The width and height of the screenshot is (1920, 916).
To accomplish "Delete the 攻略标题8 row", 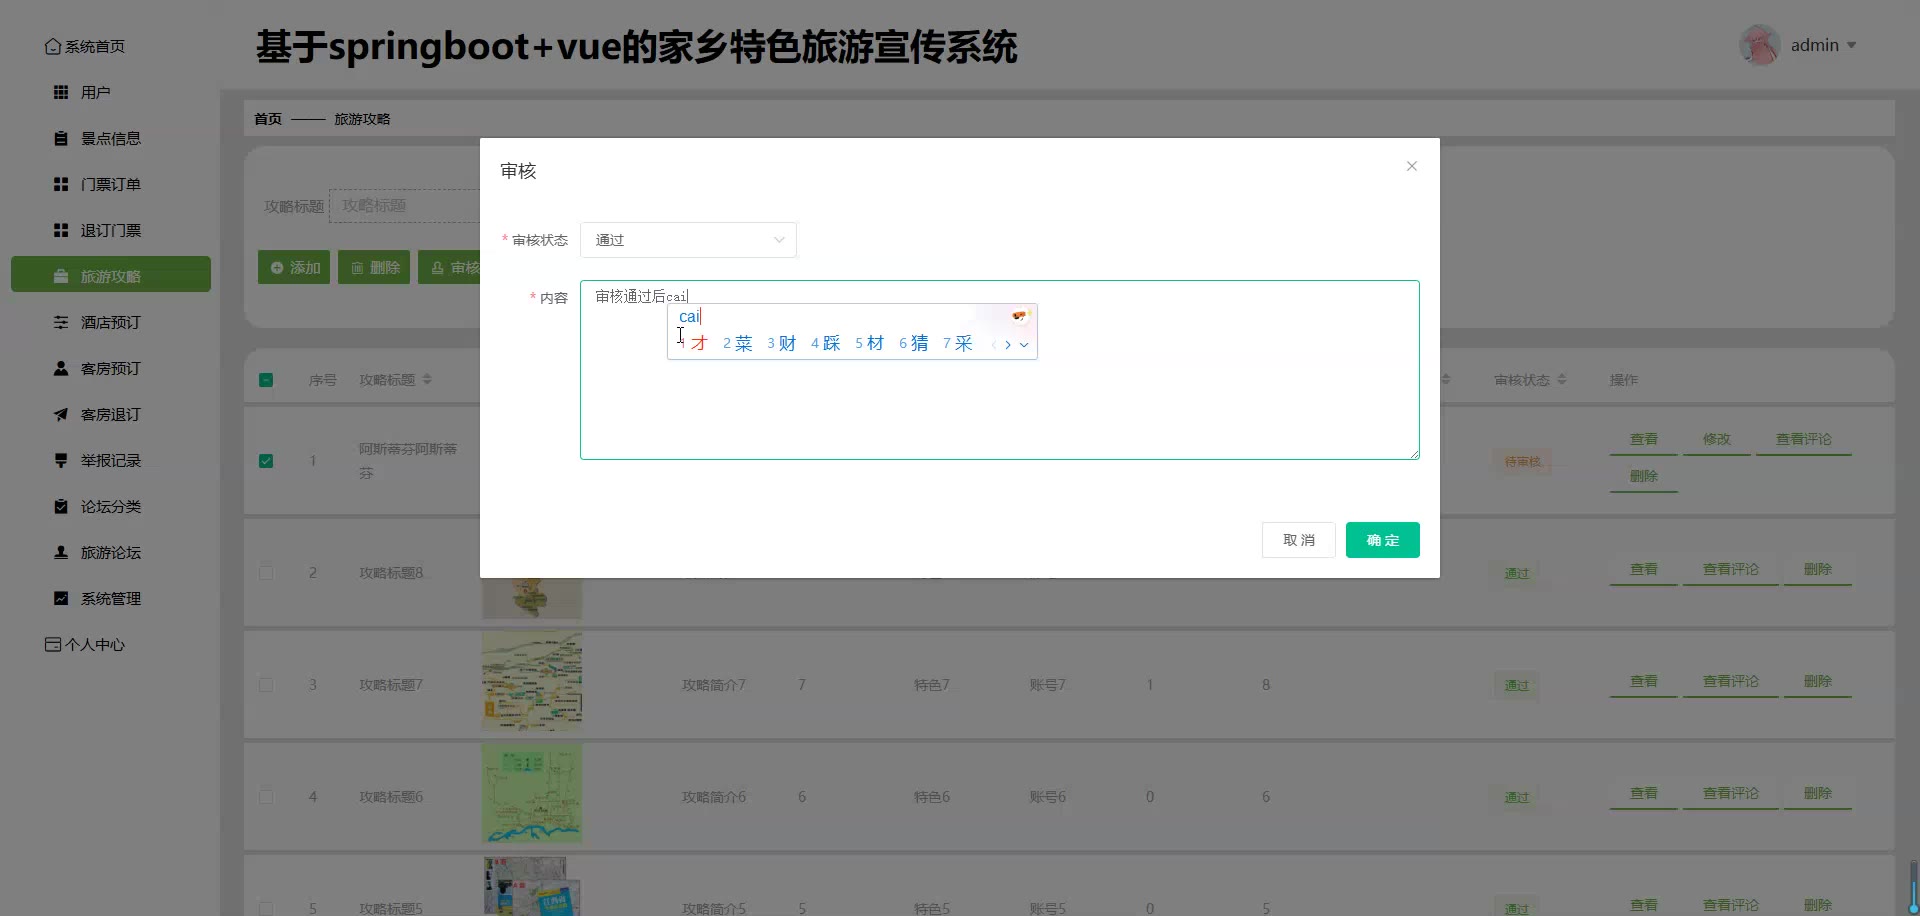I will point(1818,570).
